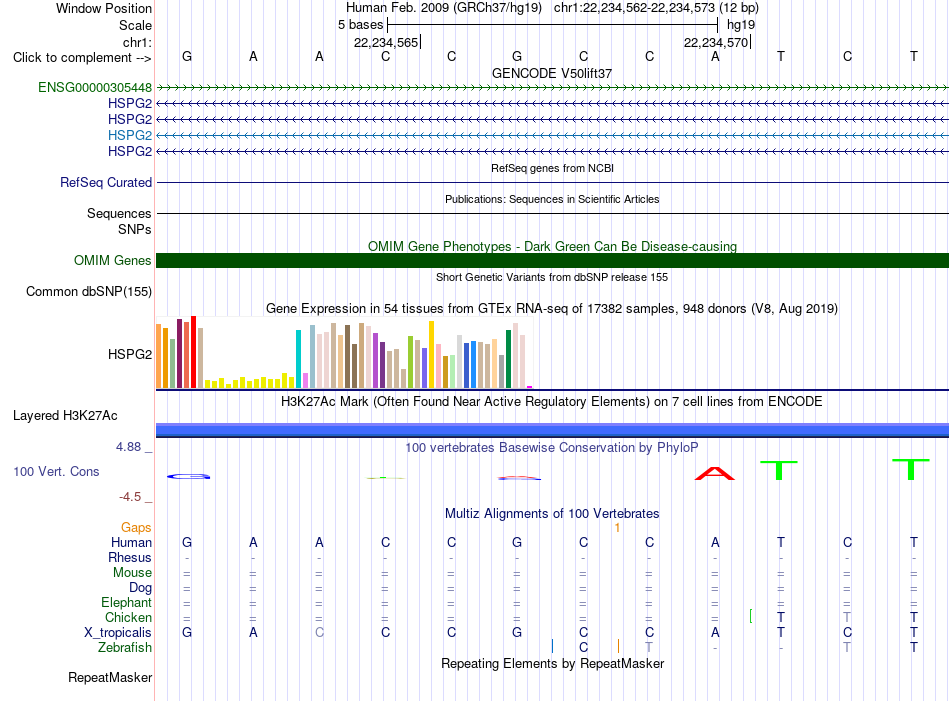Image resolution: width=950 pixels, height=701 pixels.
Task: Select the Dog species row label
Action: tap(141, 588)
